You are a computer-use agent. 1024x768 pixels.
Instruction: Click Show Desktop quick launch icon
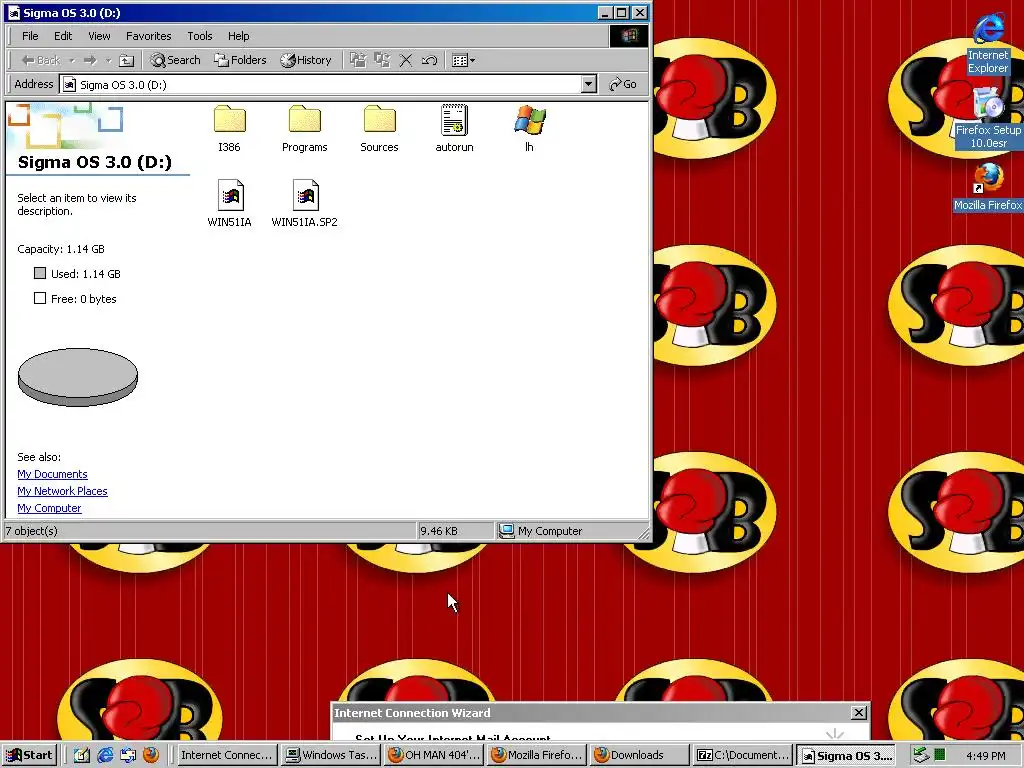coord(81,755)
